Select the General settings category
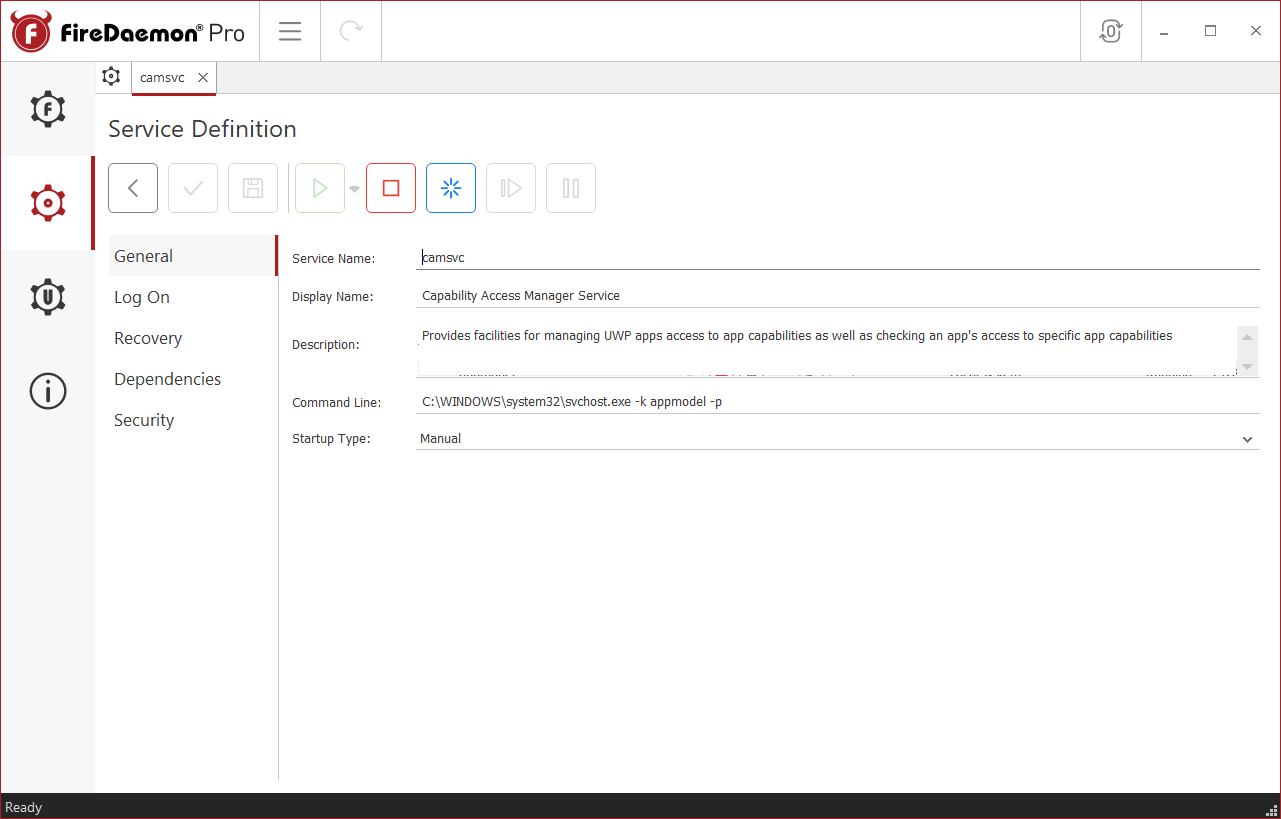Viewport: 1281px width, 819px height. tap(192, 256)
